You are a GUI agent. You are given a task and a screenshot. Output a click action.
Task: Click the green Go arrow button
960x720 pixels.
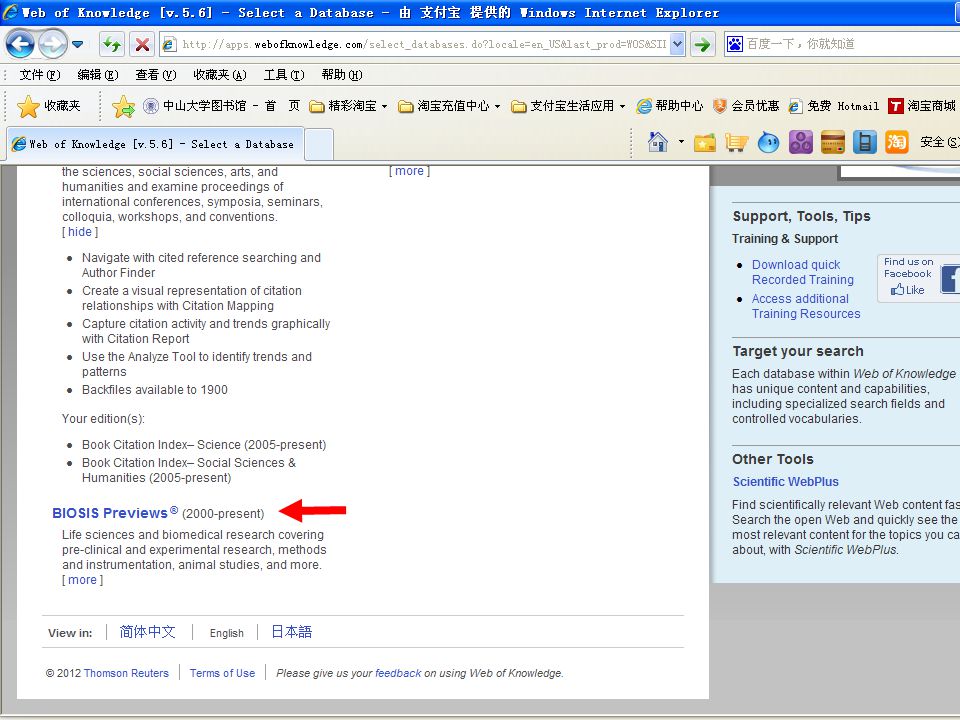click(x=702, y=44)
